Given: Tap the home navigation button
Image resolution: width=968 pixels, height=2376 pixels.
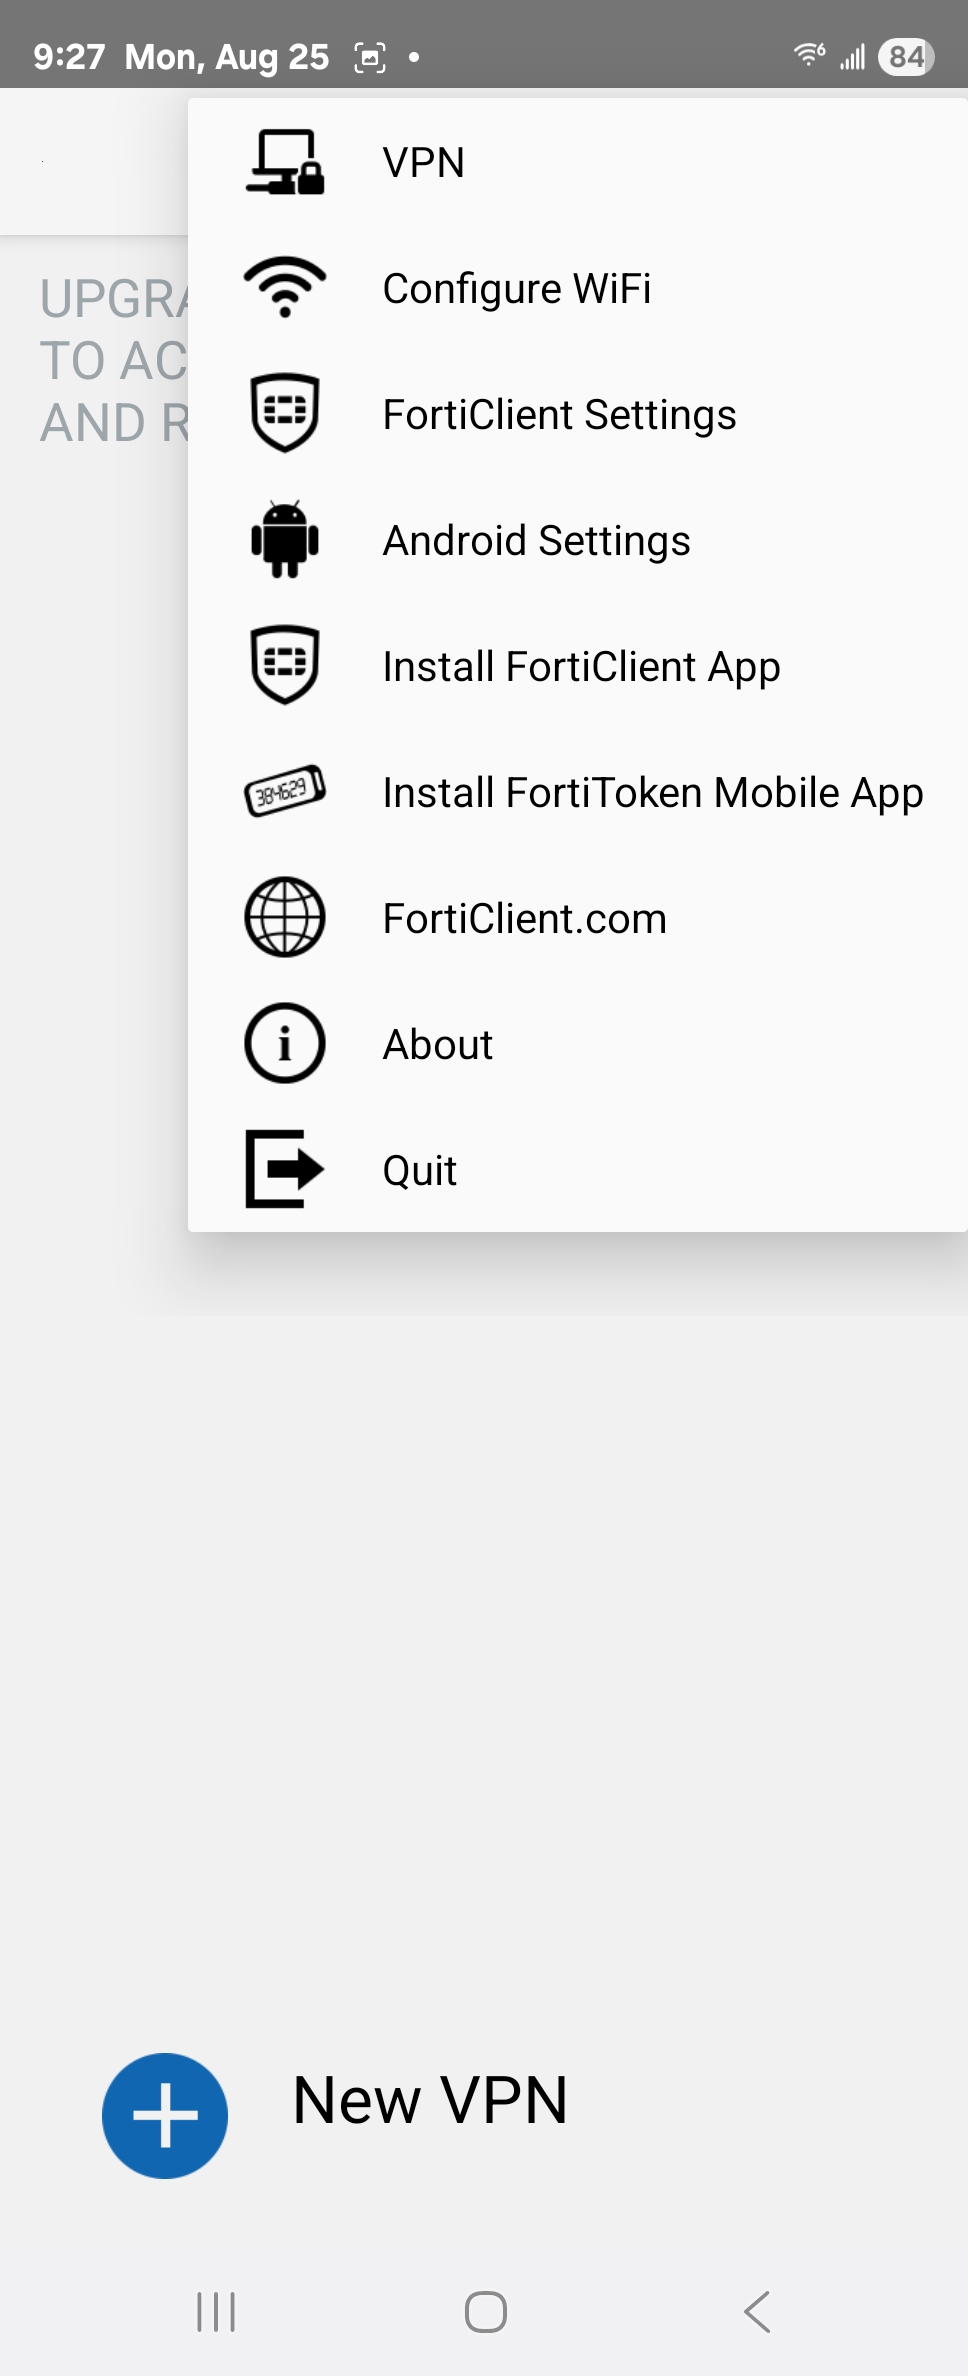Looking at the screenshot, I should click(485, 2311).
